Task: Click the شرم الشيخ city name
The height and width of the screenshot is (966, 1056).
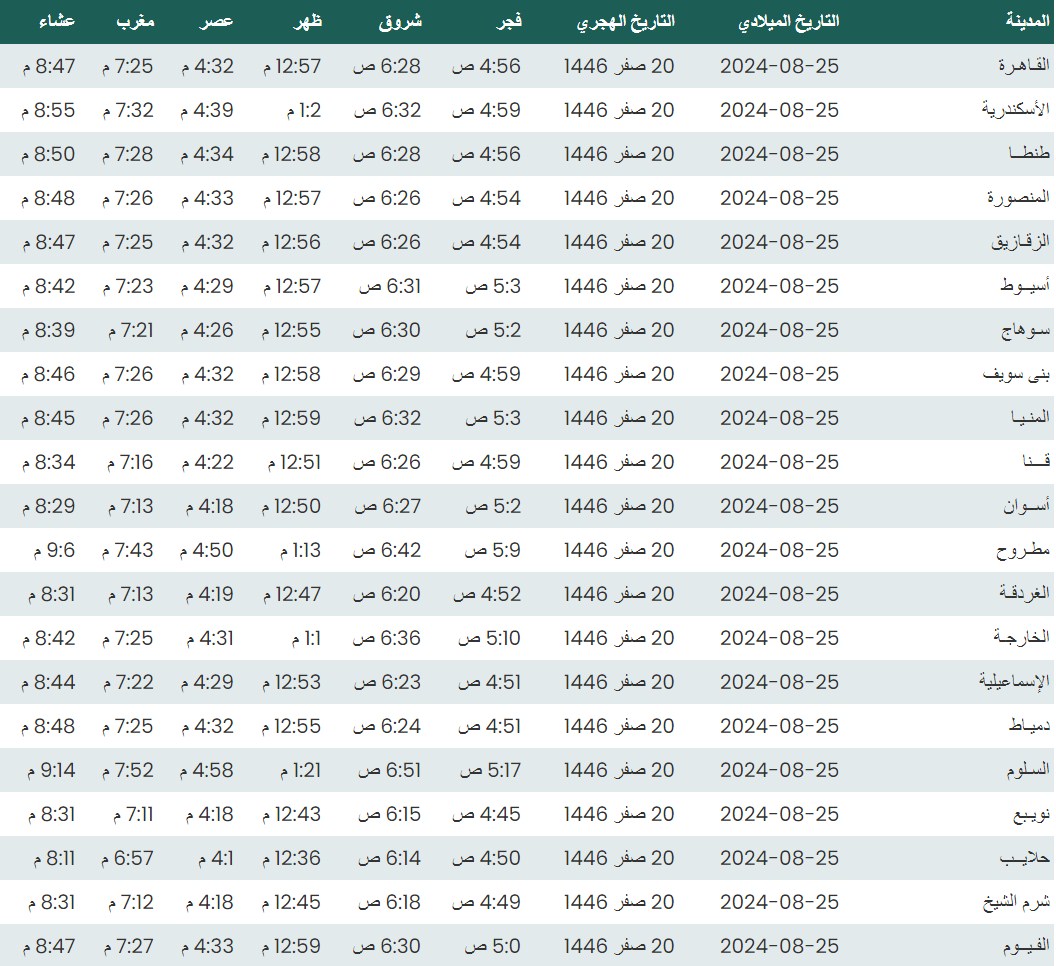Action: point(1016,902)
